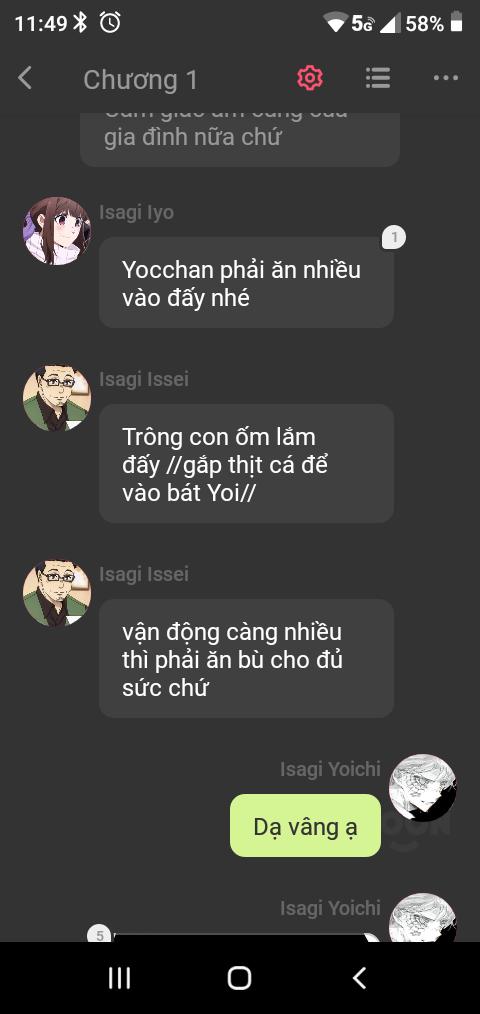The width and height of the screenshot is (480, 1014).
Task: Tap the Isagi Iyo sender name
Action: click(136, 212)
